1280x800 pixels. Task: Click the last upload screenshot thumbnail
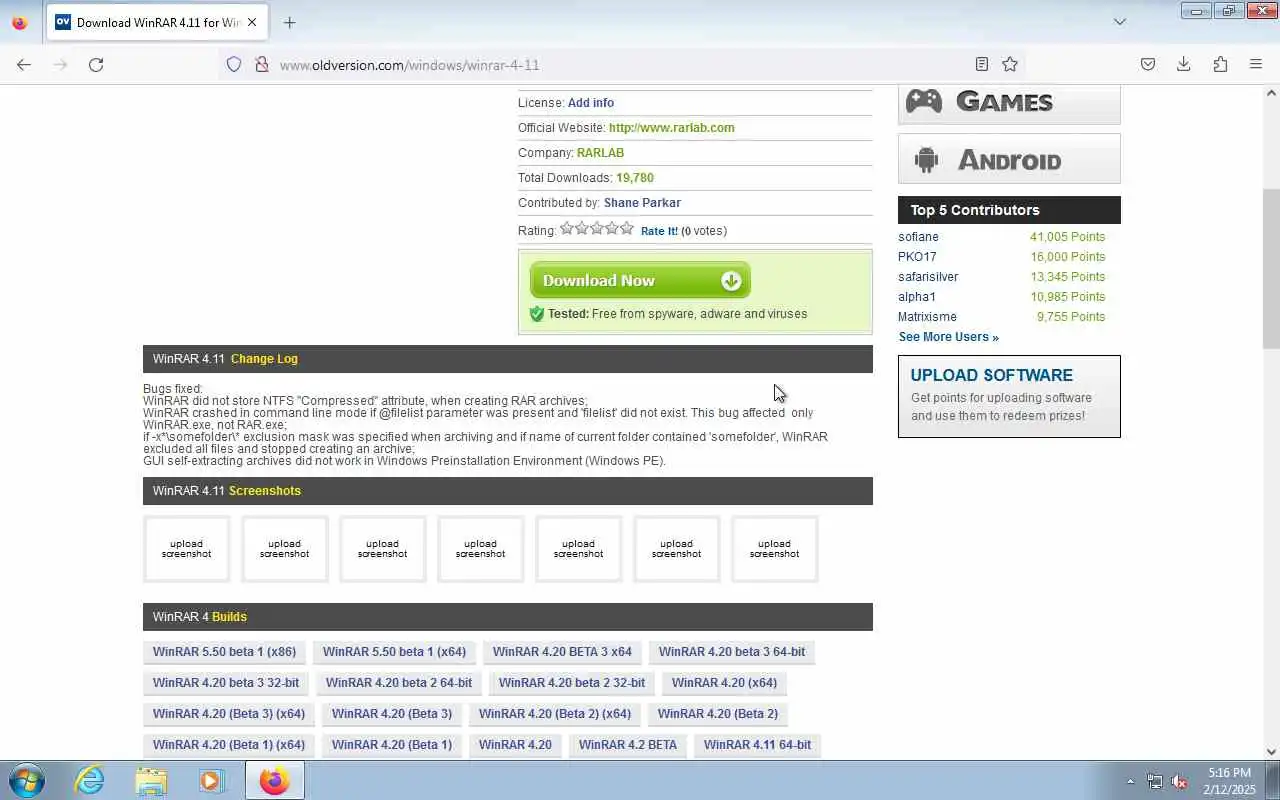(x=774, y=549)
